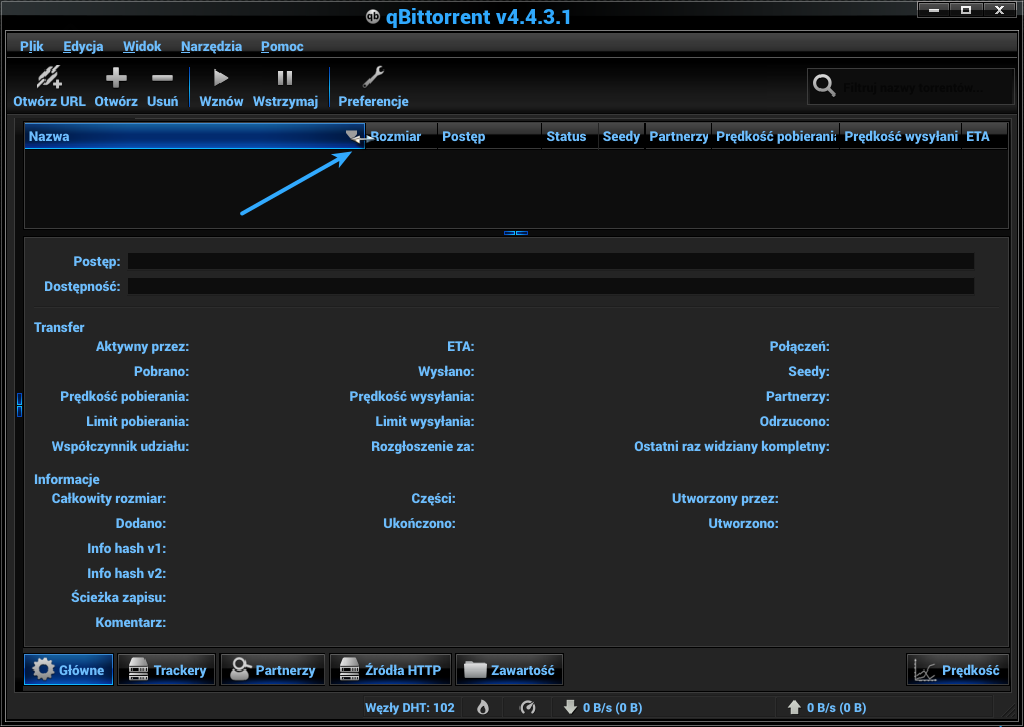Switch to the Partnerzy tab

272,670
